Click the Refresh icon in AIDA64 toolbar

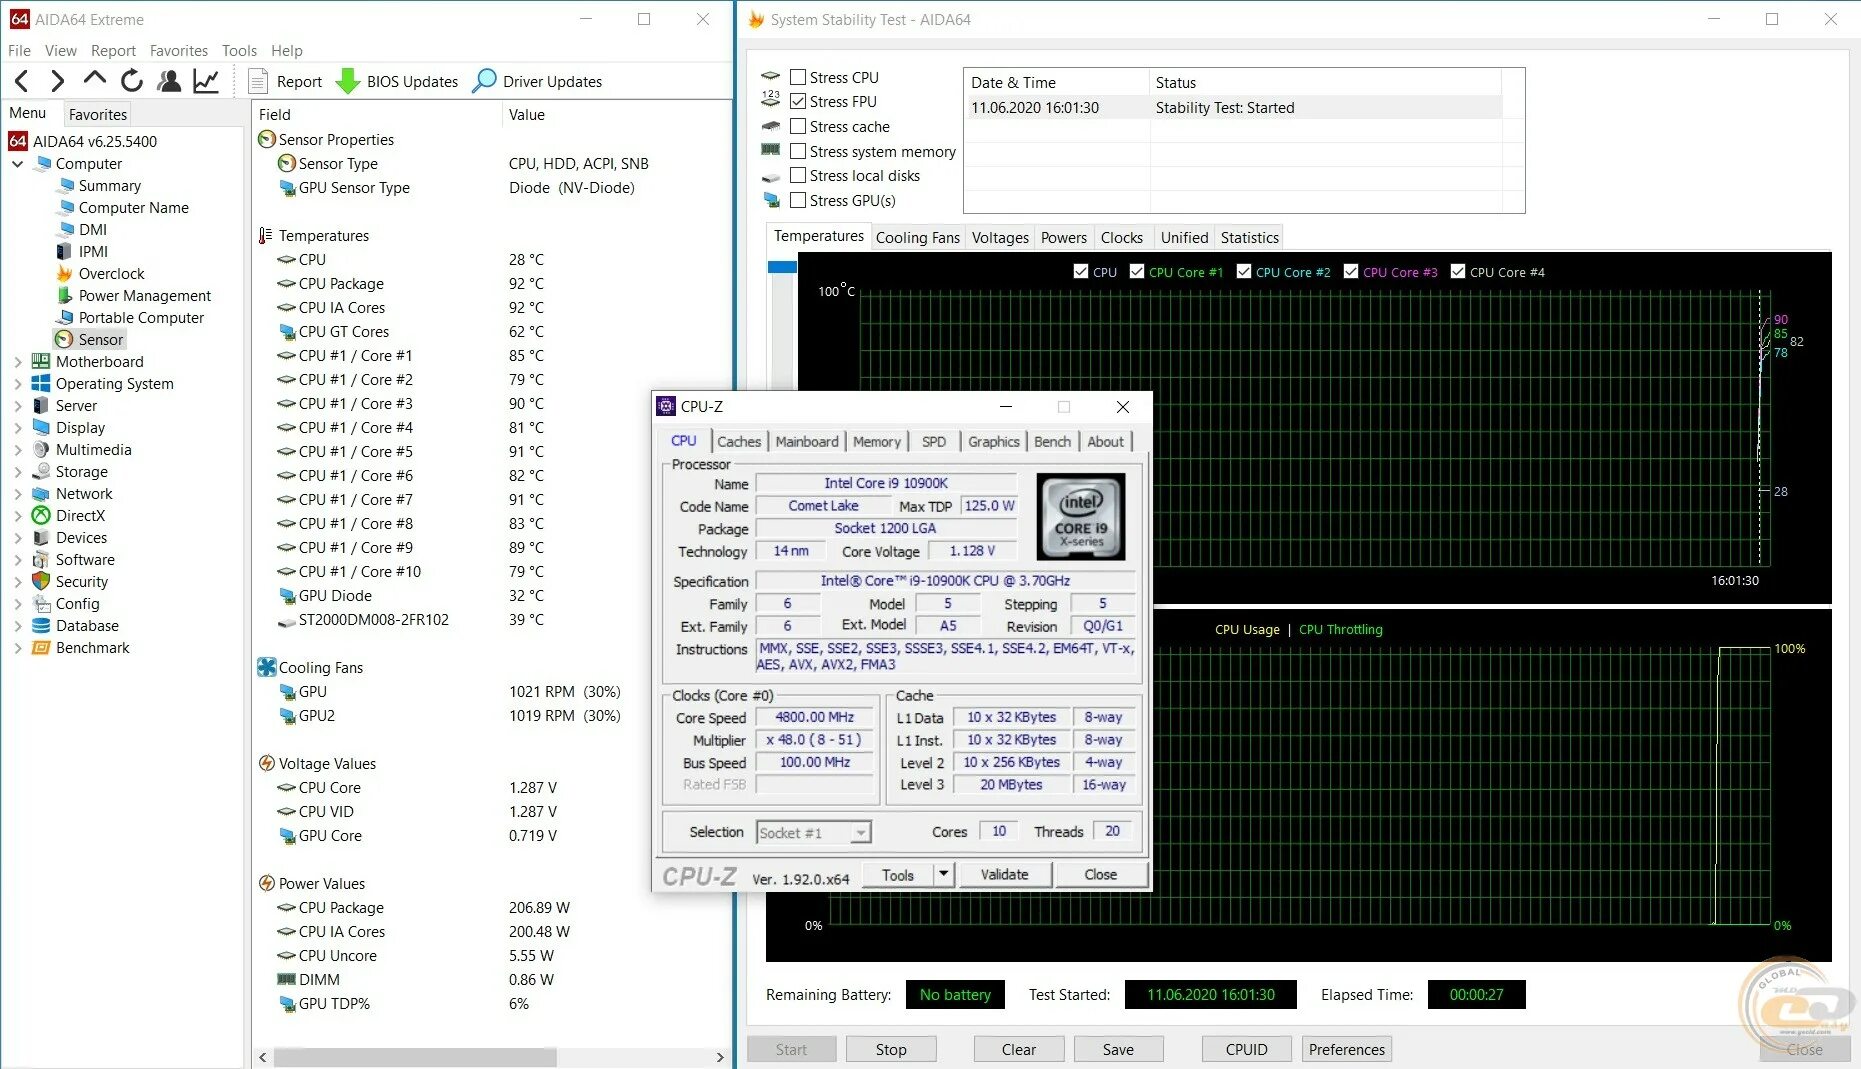(x=131, y=81)
